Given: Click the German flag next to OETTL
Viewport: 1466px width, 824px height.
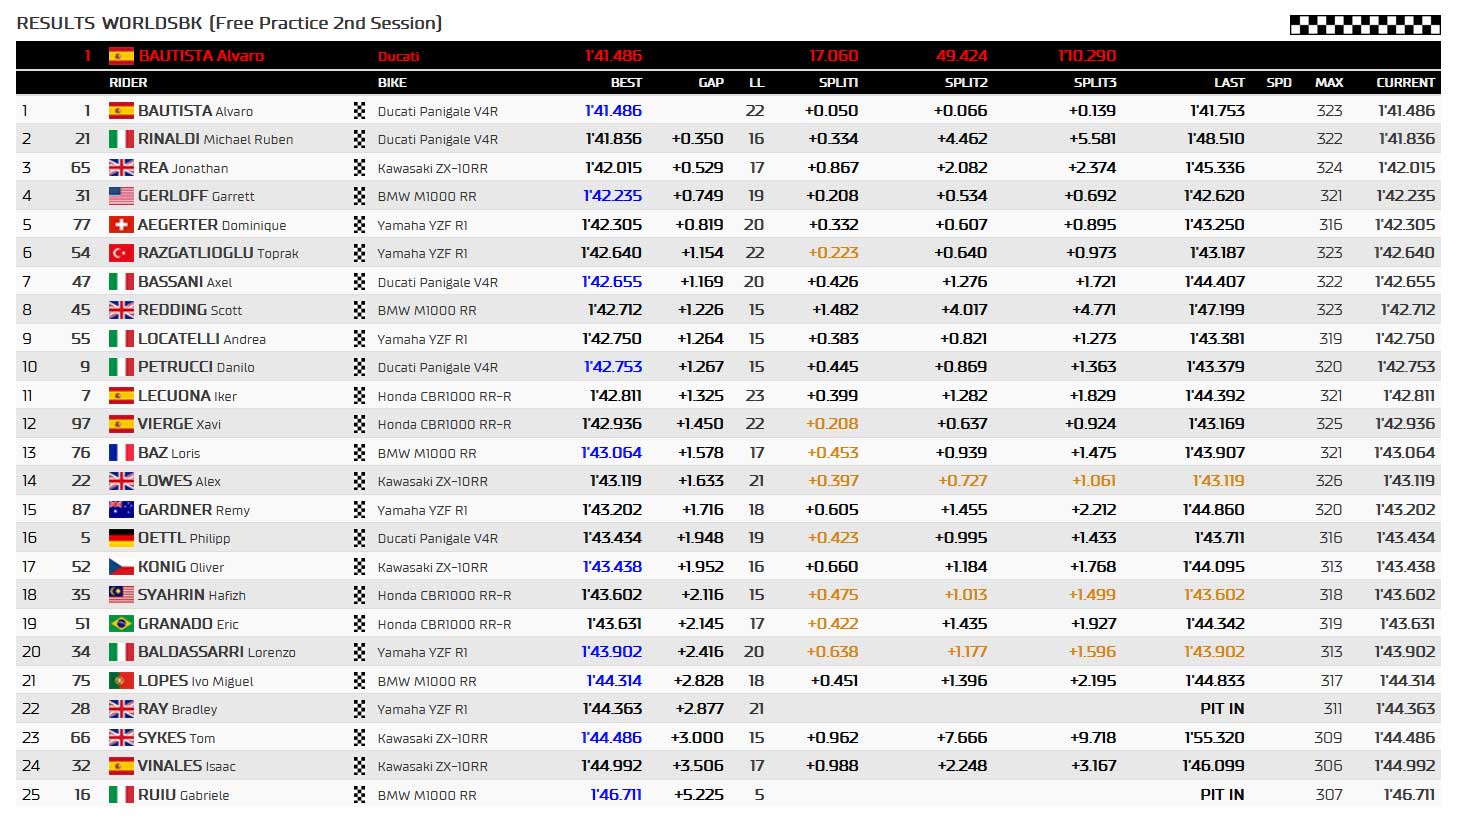Looking at the screenshot, I should pyautogui.click(x=121, y=538).
